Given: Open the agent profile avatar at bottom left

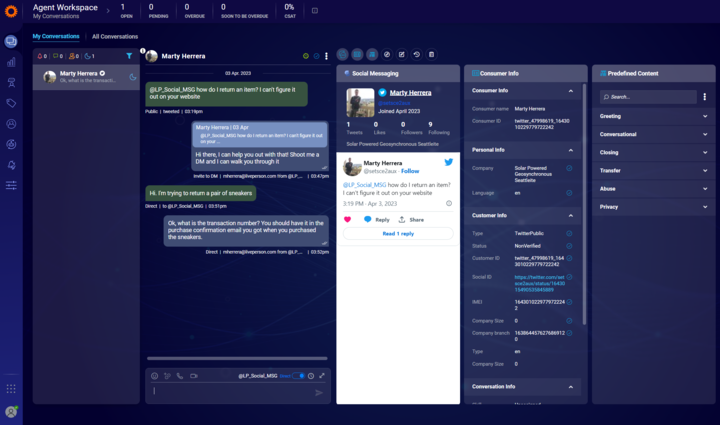Looking at the screenshot, I should [11, 412].
